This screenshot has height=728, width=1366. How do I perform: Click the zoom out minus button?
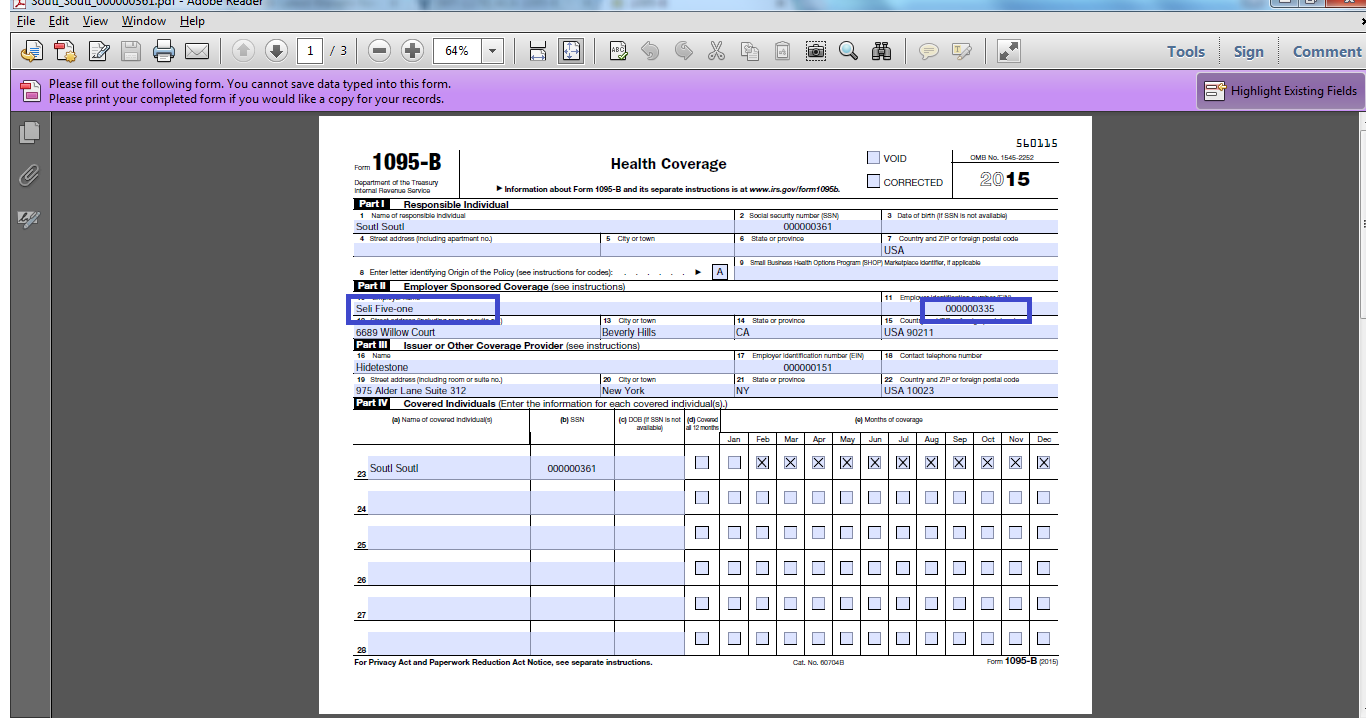379,51
